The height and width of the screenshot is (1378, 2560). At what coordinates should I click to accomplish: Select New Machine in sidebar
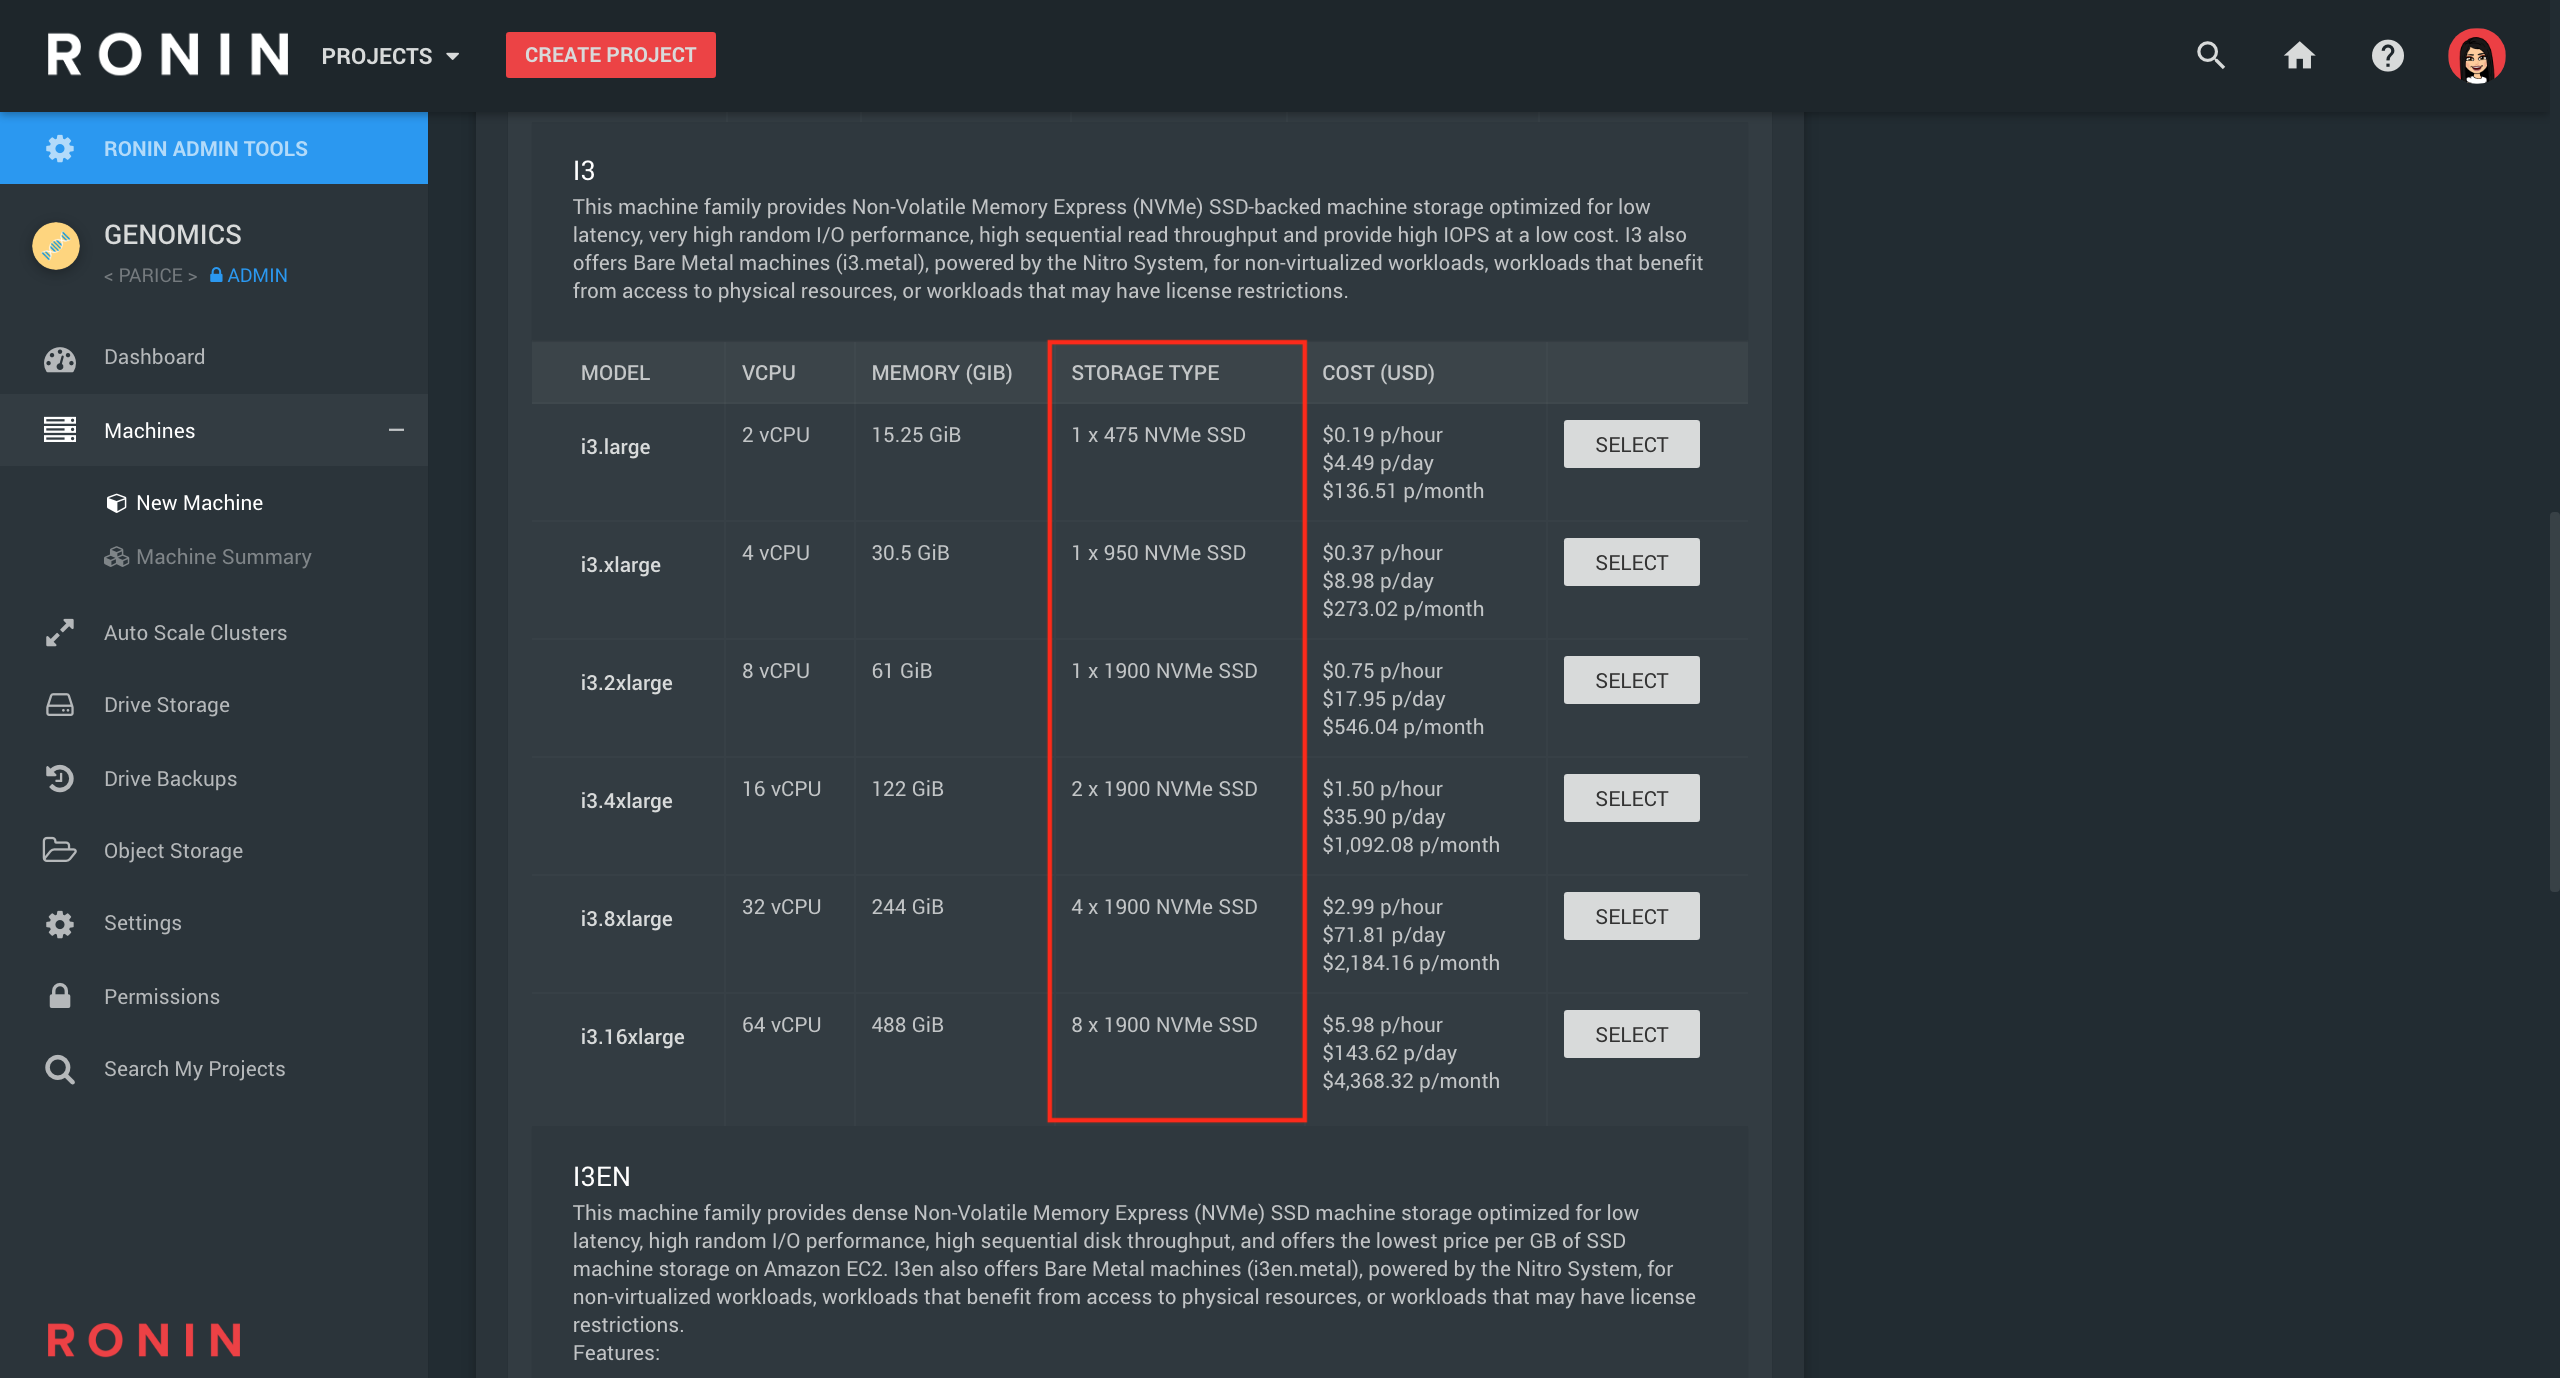[199, 503]
